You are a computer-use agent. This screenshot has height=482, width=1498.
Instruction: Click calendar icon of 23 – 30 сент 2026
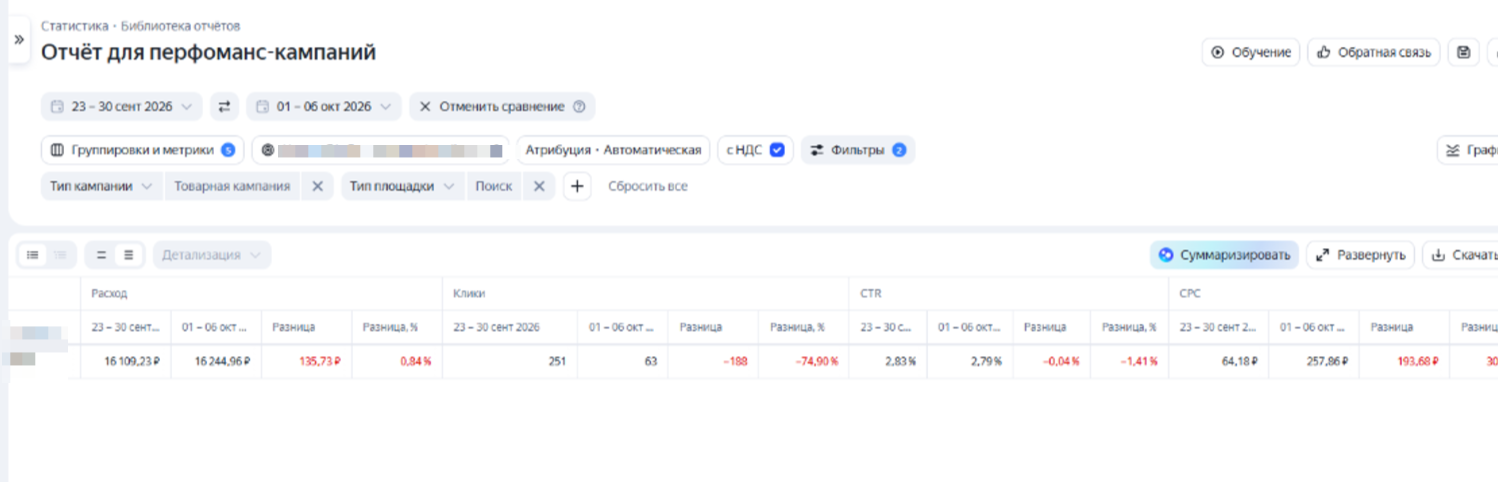click(x=58, y=106)
